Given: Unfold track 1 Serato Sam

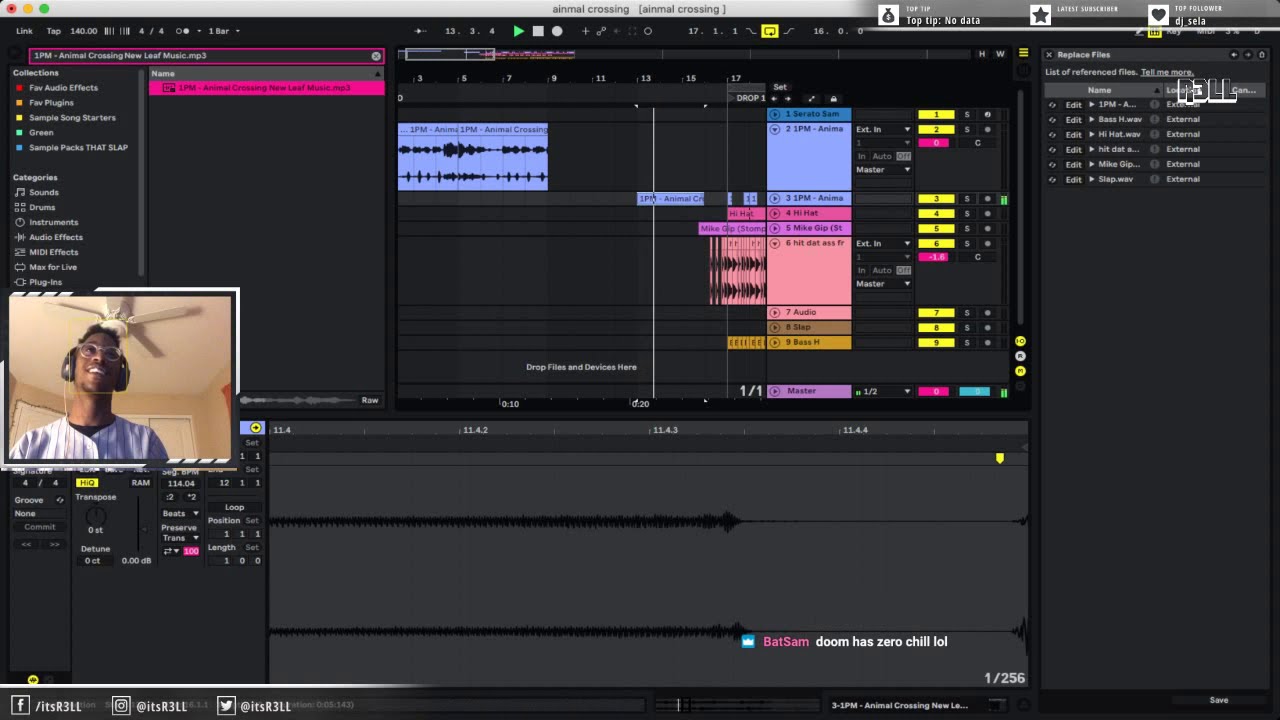Looking at the screenshot, I should pos(774,114).
